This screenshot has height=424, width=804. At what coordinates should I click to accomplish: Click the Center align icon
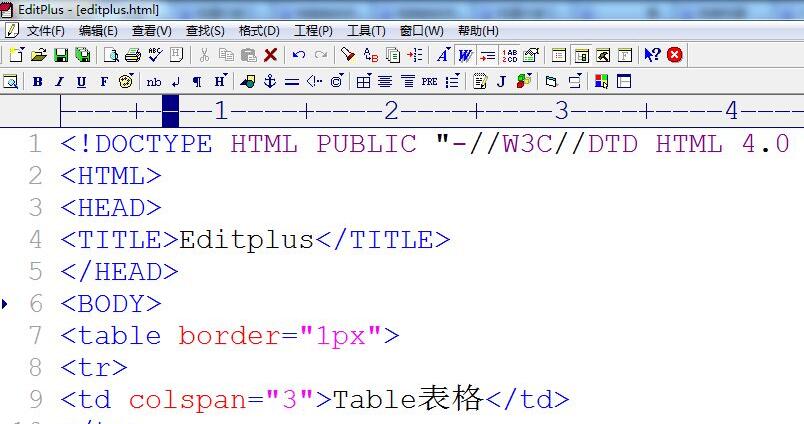pos(385,82)
